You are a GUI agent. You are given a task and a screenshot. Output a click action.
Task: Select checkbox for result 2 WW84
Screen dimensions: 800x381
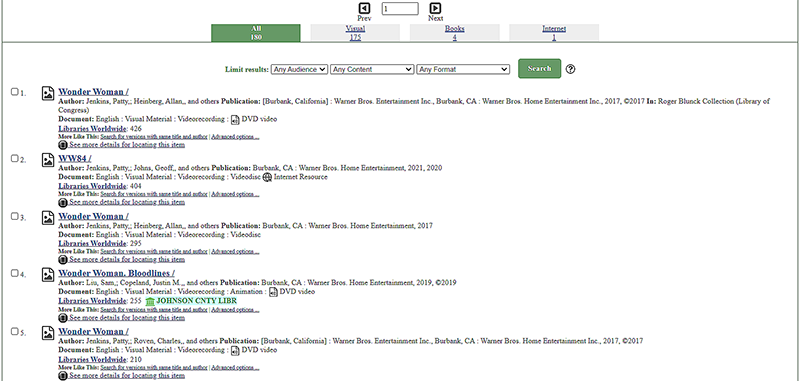(x=15, y=158)
